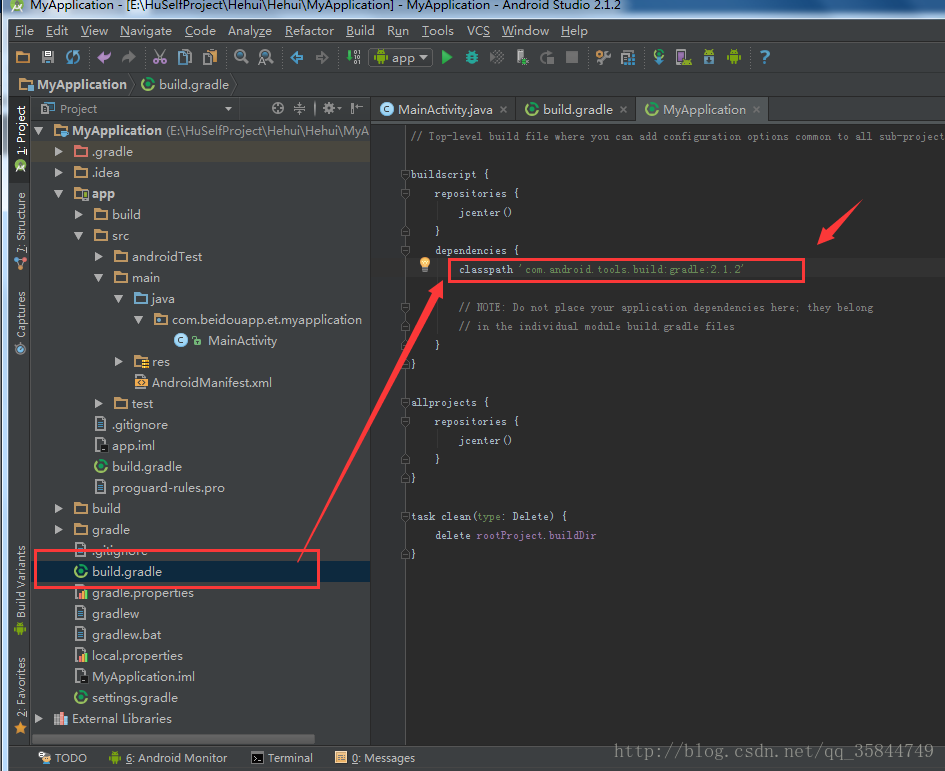
Task: Open the Refactor menu
Action: pyautogui.click(x=309, y=31)
